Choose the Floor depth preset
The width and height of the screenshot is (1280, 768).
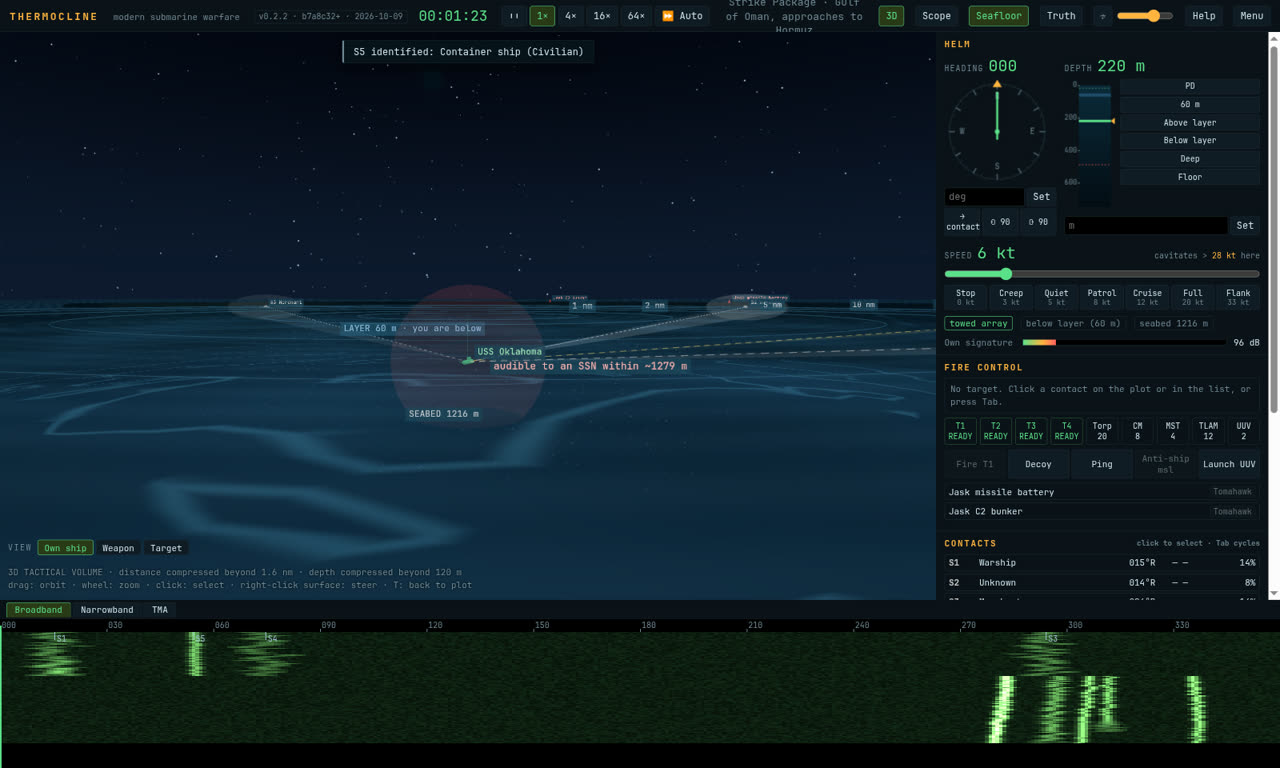[x=1190, y=177]
